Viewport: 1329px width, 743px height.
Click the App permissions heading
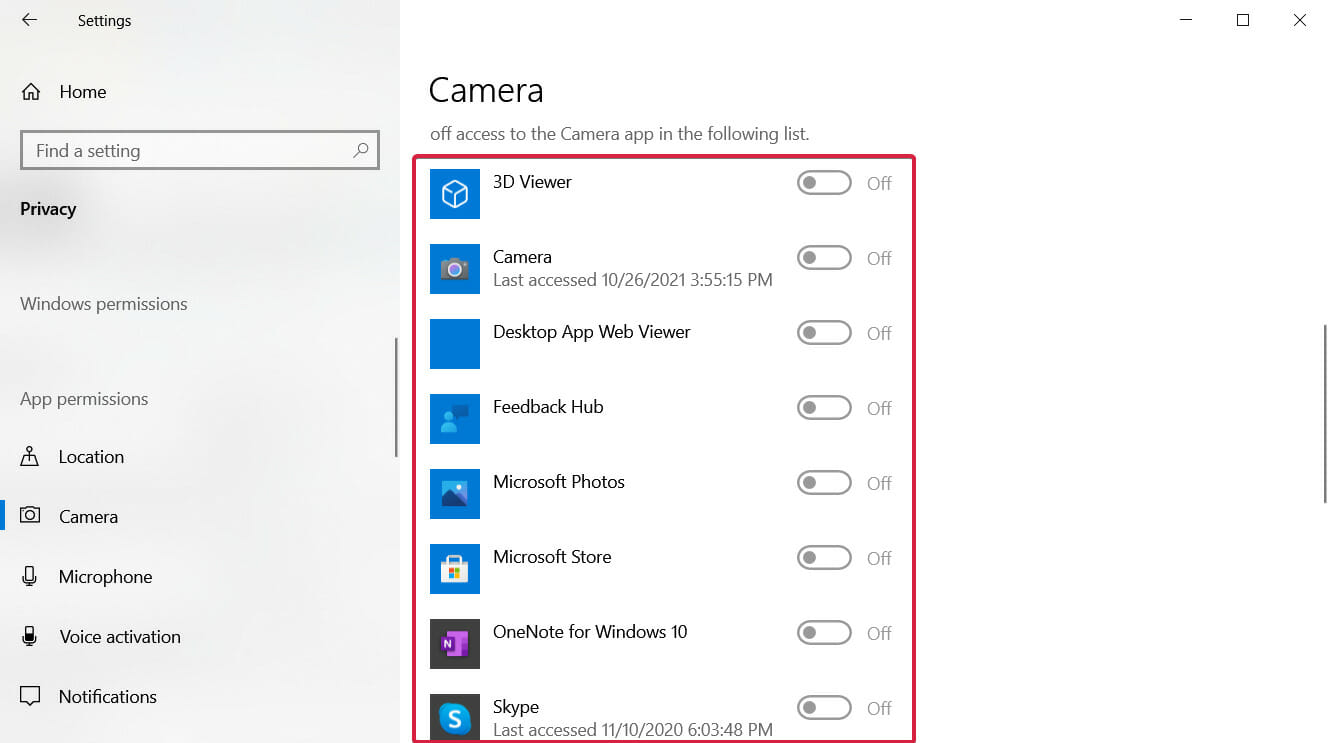point(84,399)
